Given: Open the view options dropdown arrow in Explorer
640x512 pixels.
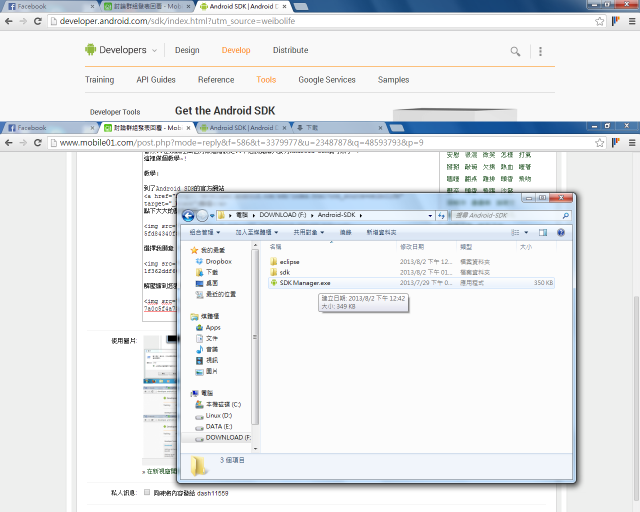Looking at the screenshot, I should [x=526, y=232].
